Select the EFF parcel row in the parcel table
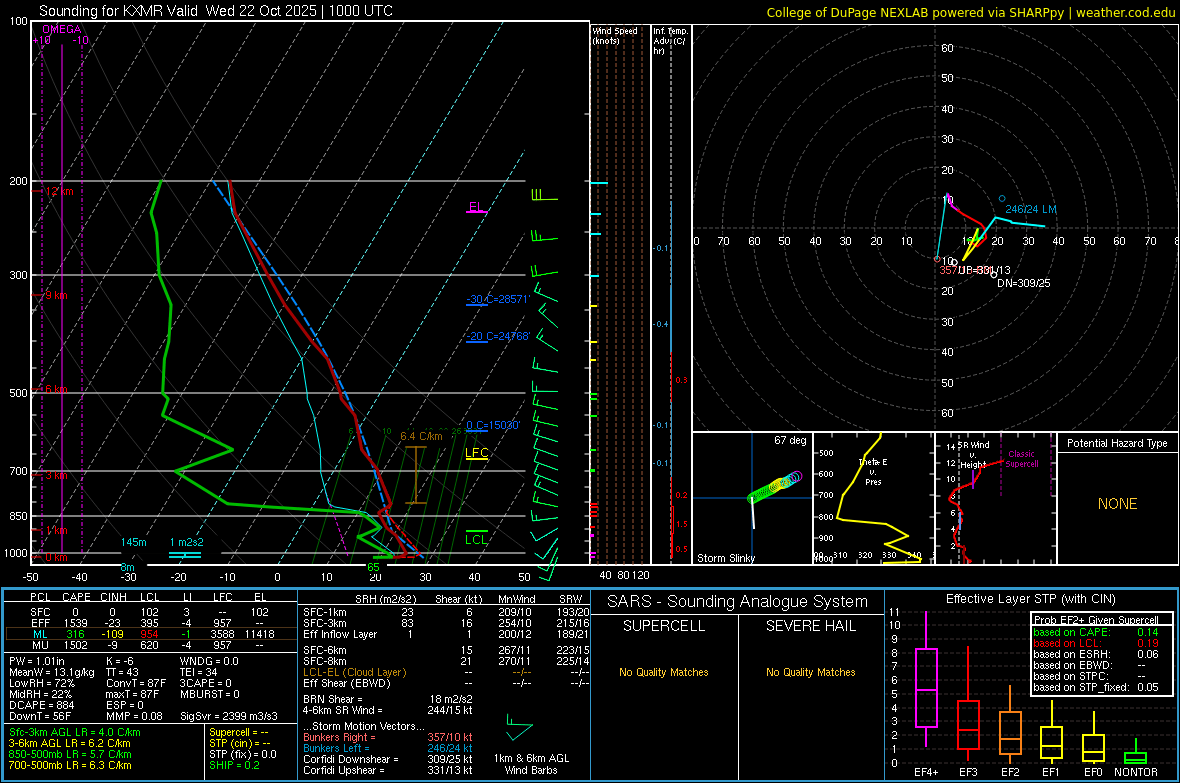The width and height of the screenshot is (1180, 783). 149,623
